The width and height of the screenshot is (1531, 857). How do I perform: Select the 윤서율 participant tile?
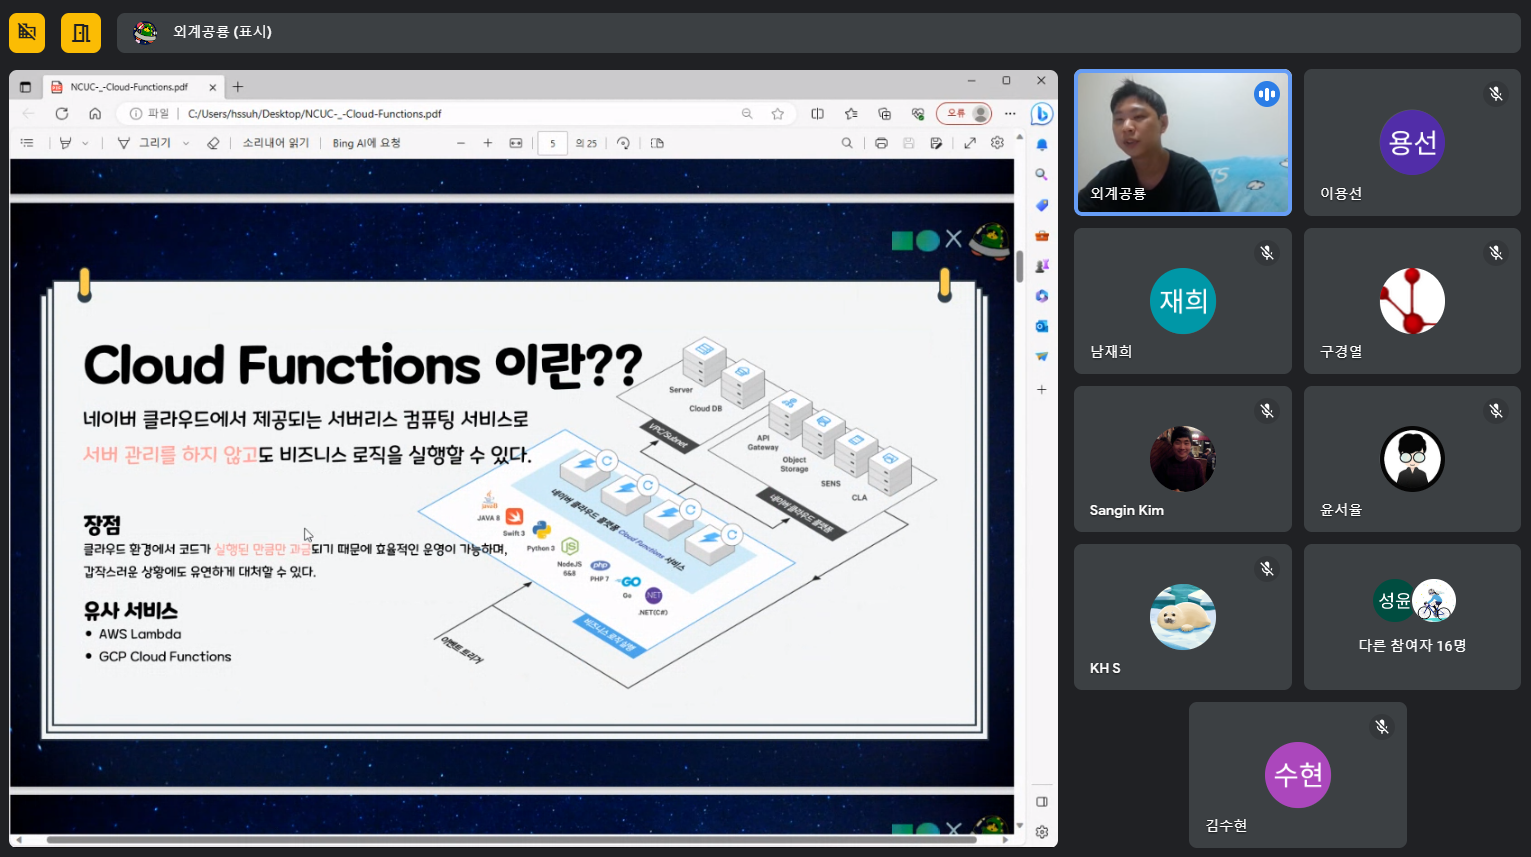tap(1412, 459)
